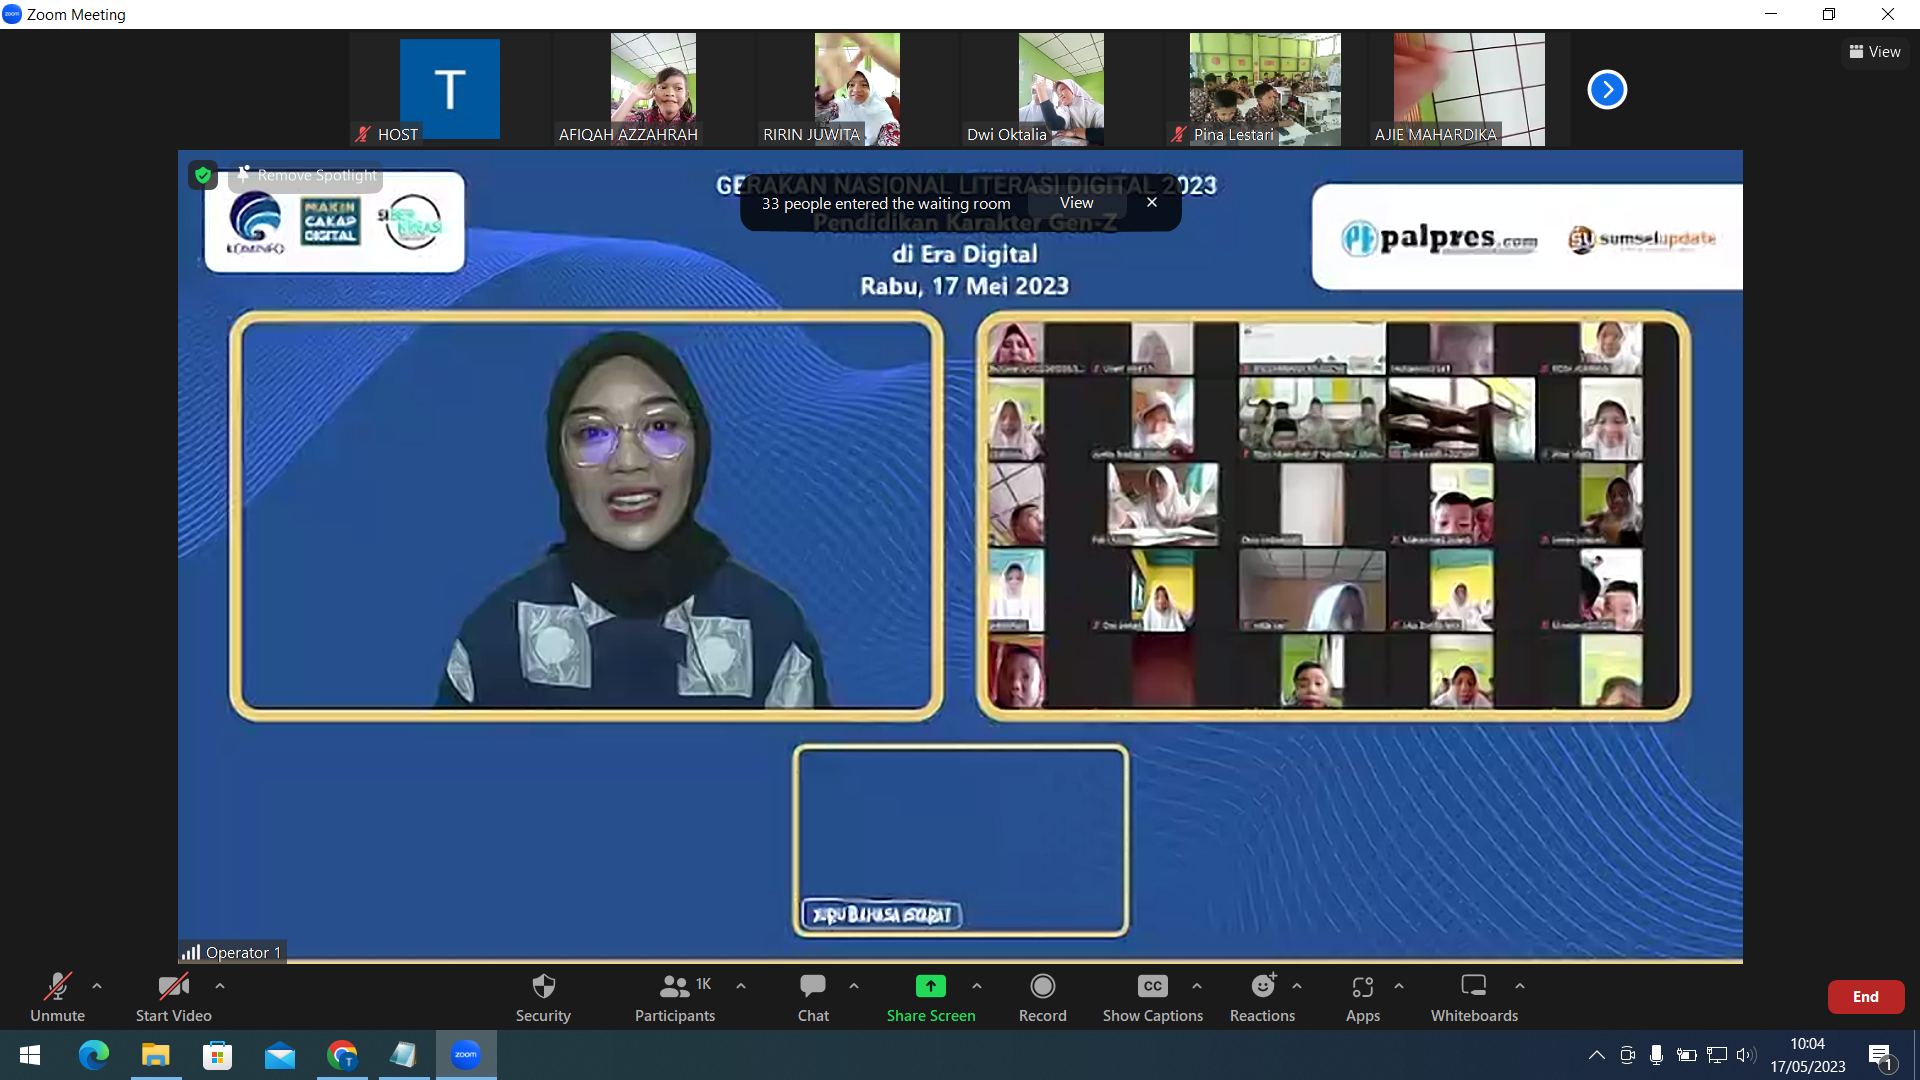
Task: Expand the Reactions options arrow
Action: (1297, 986)
